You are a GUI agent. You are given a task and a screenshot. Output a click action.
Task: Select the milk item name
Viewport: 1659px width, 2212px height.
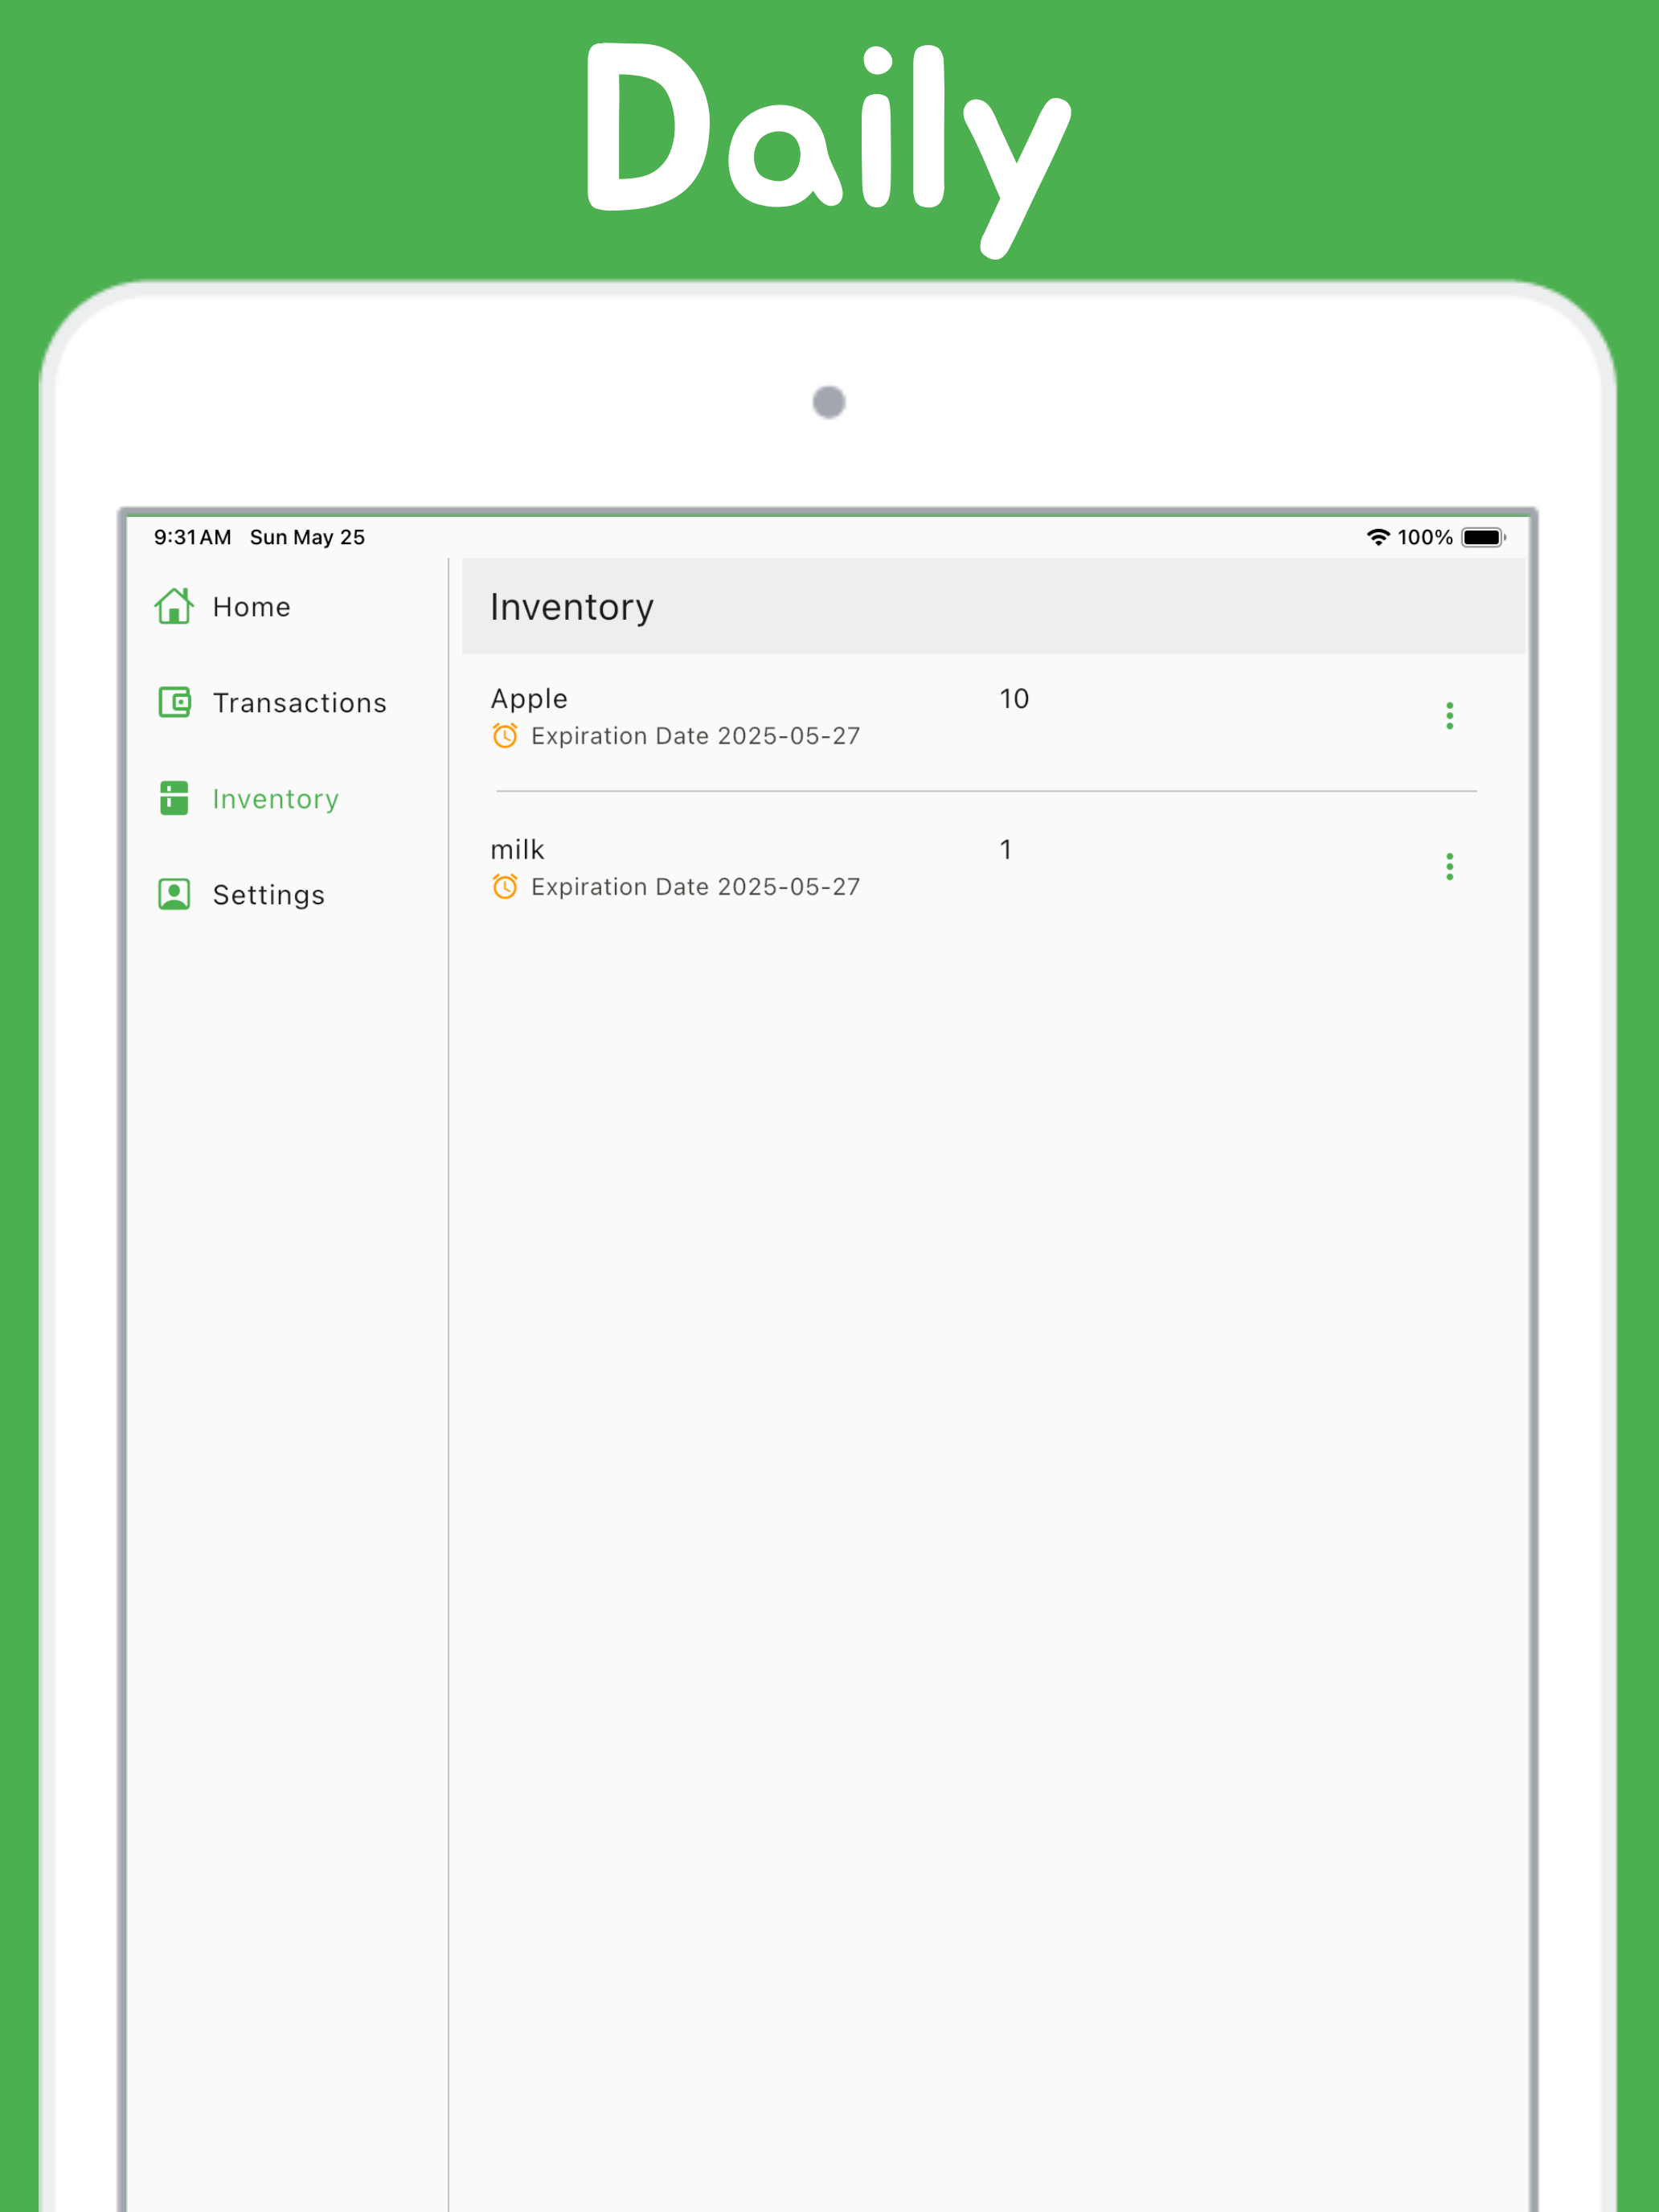click(517, 850)
